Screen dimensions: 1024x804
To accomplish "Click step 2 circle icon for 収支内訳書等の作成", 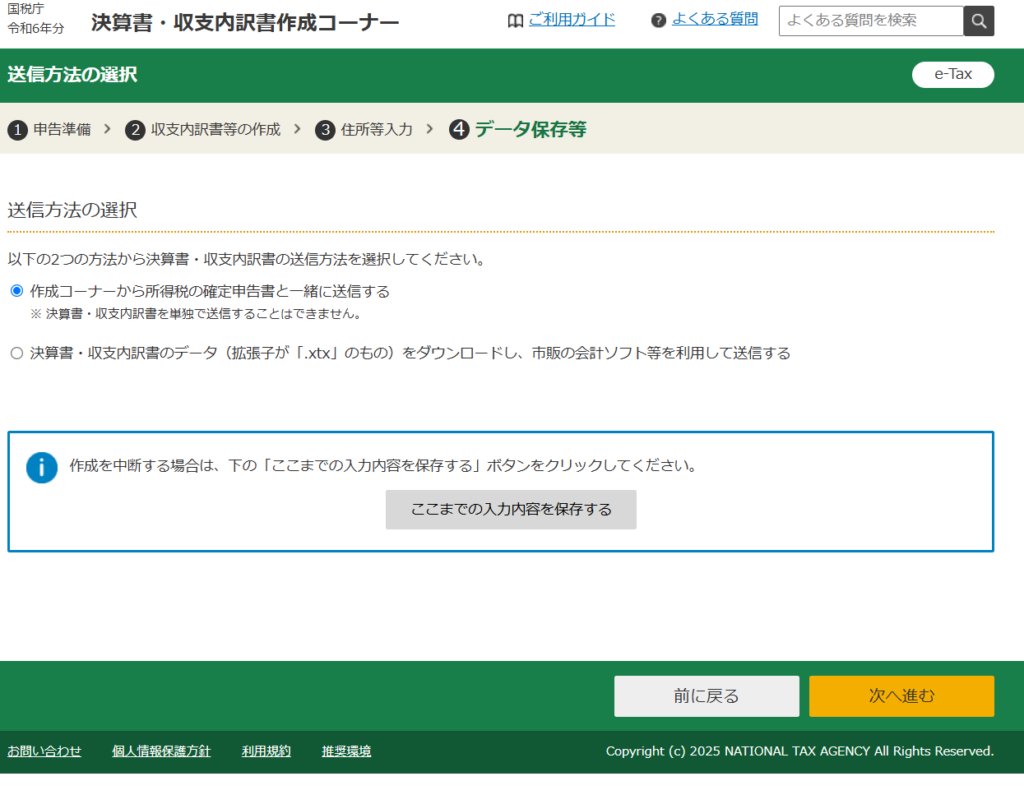I will click(135, 130).
